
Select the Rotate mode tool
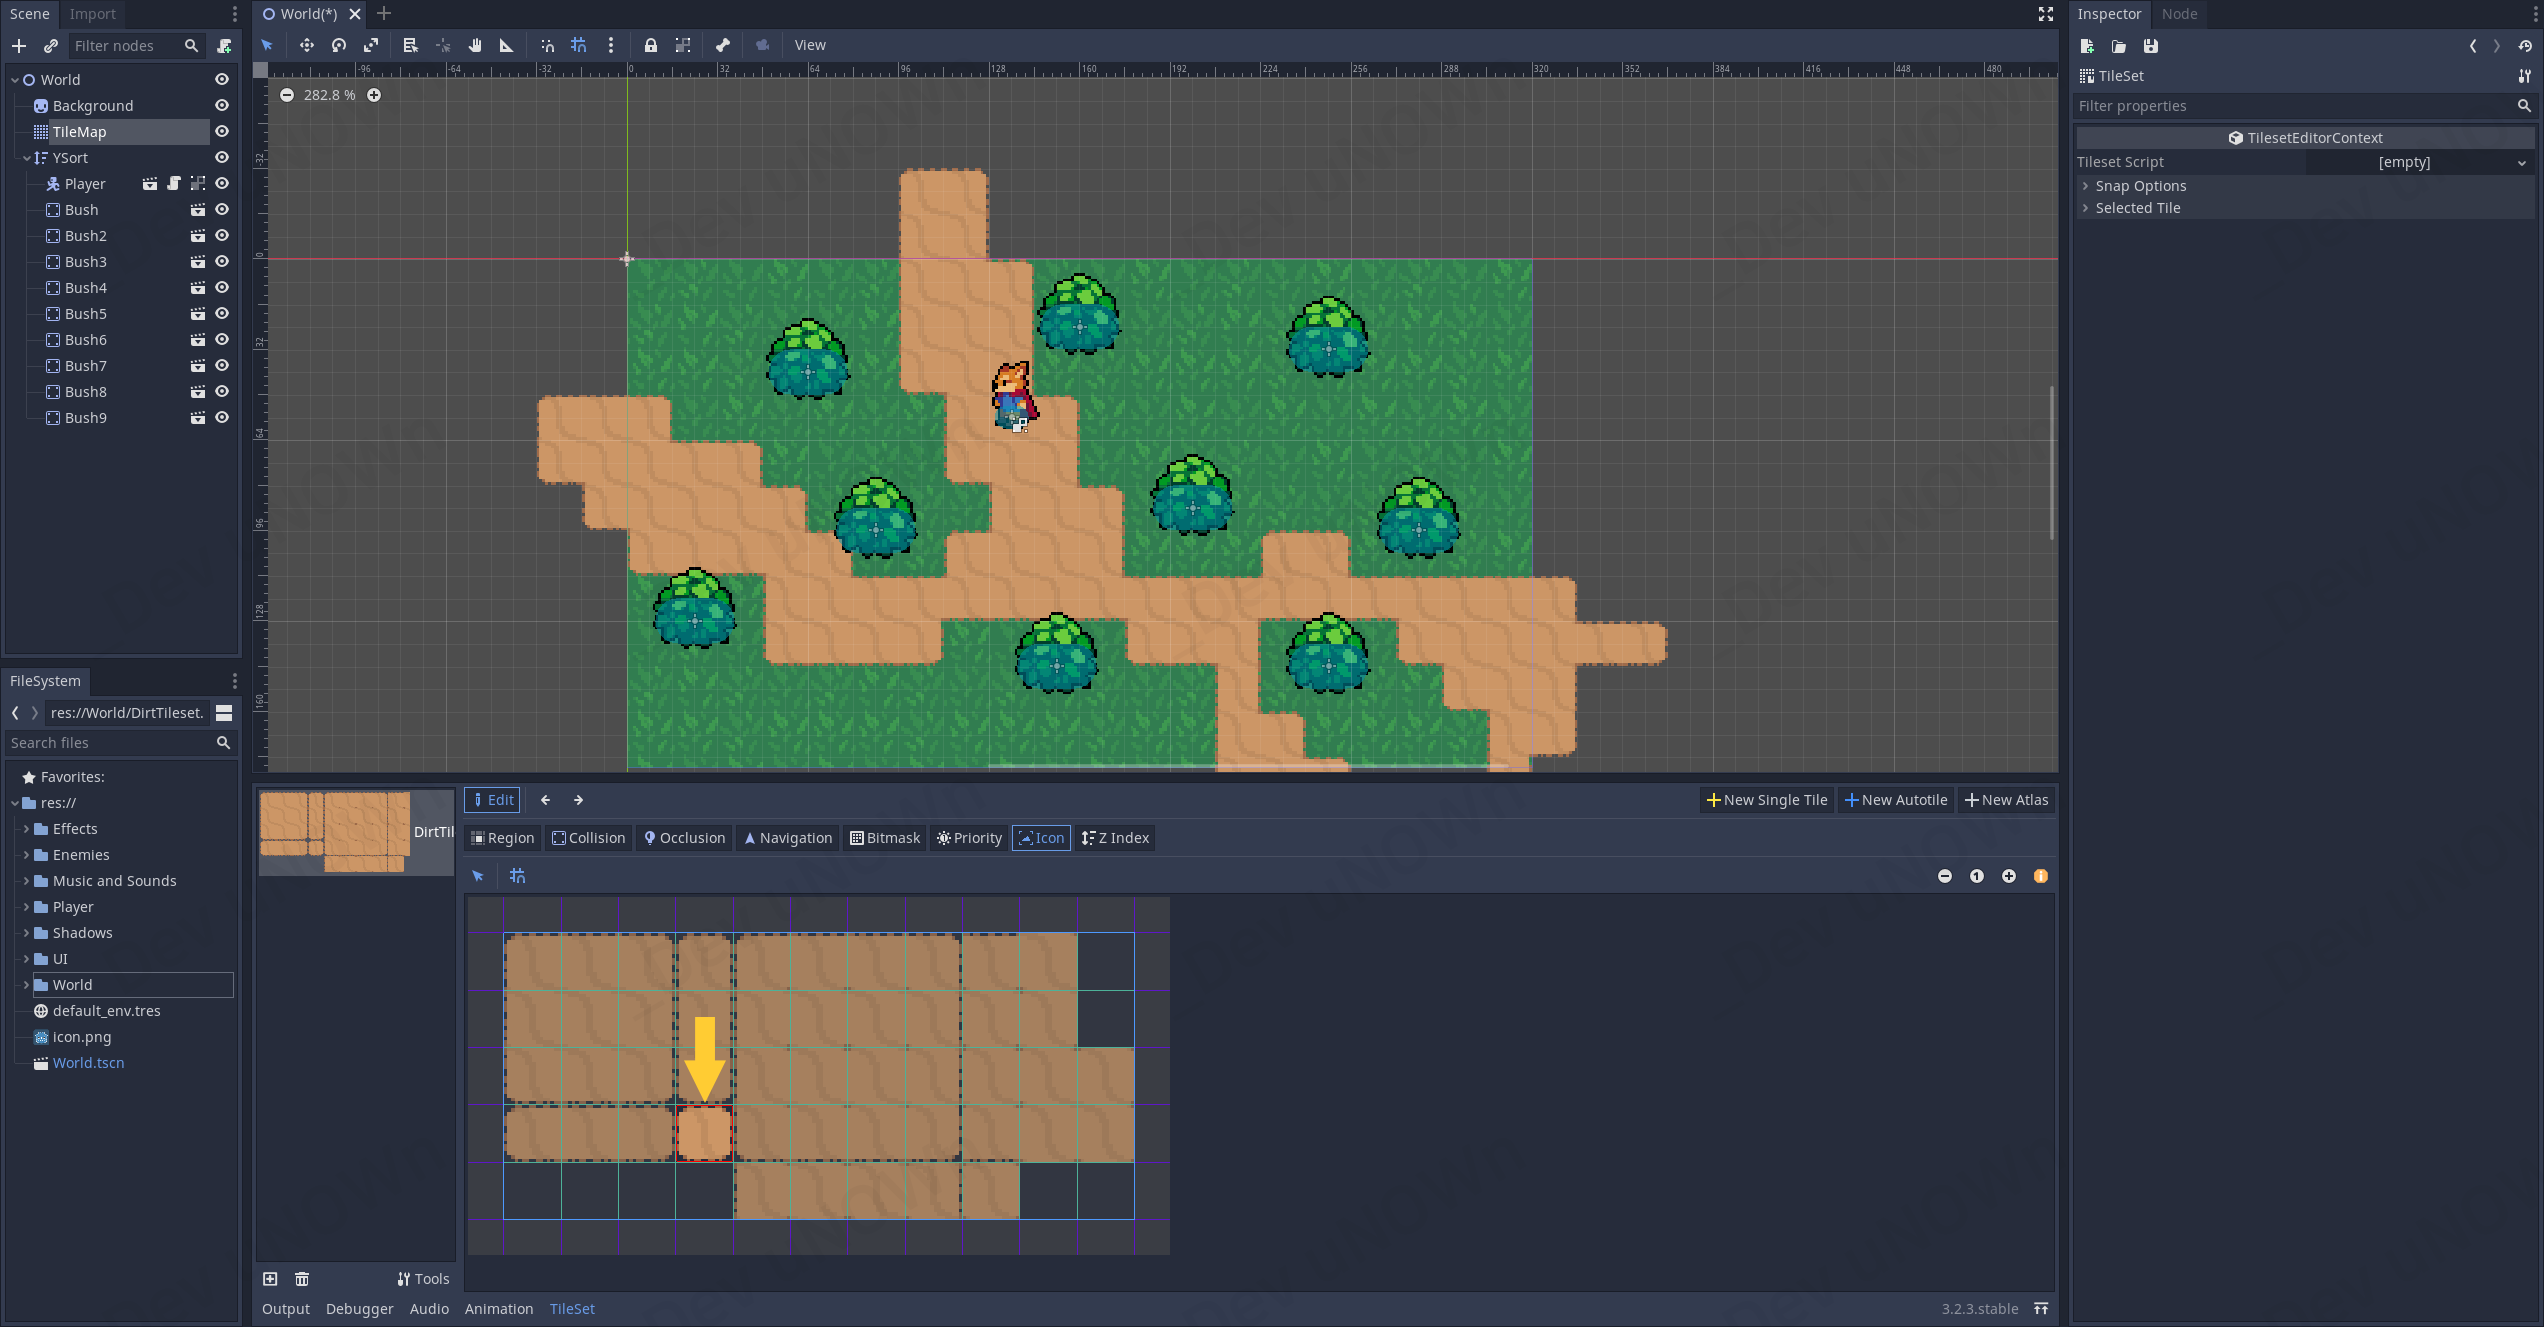tap(339, 45)
